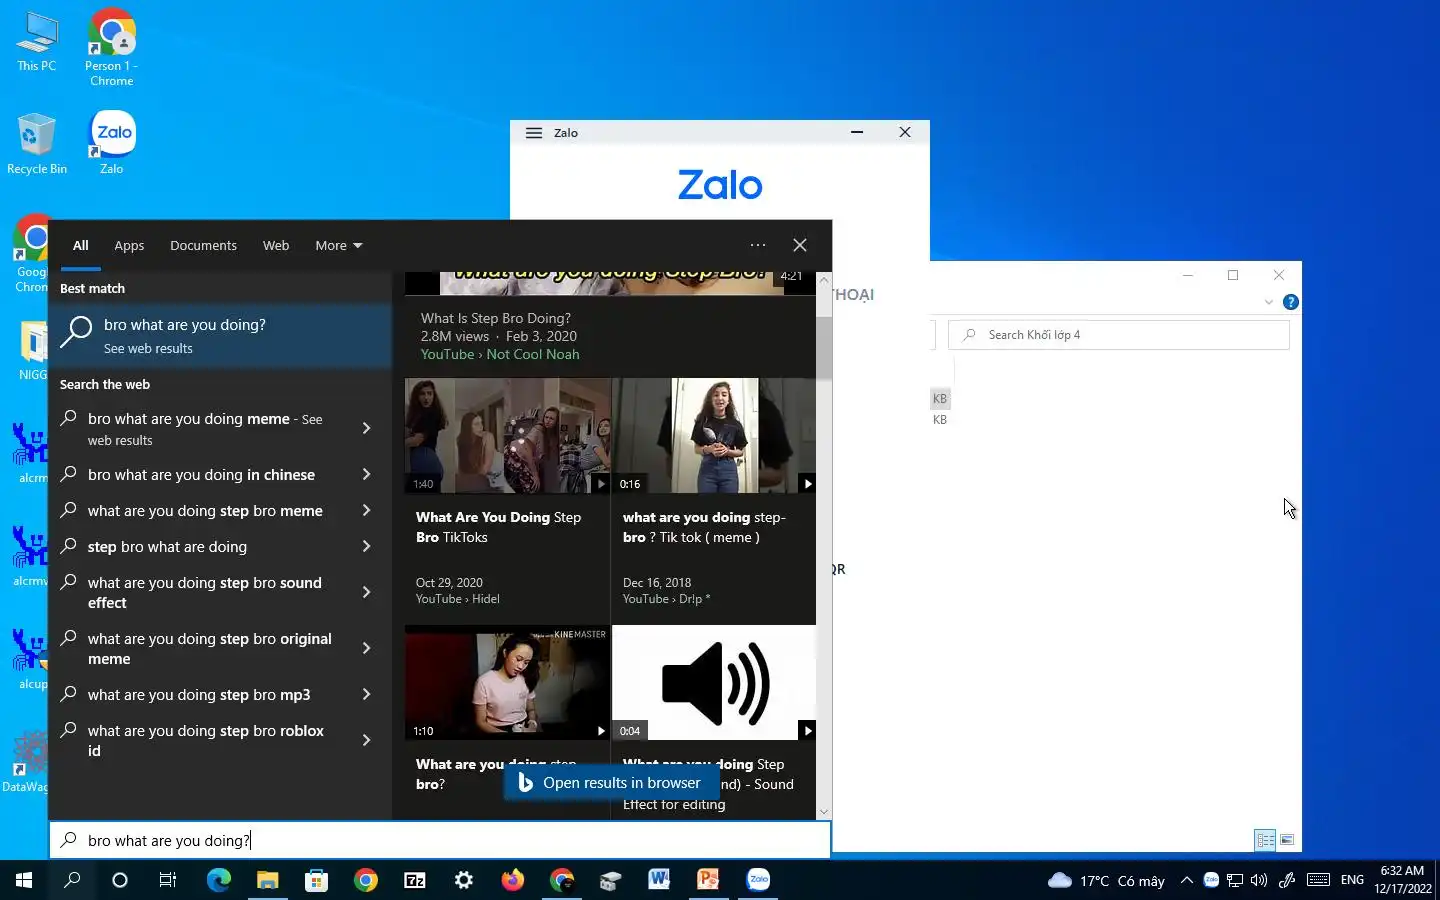Open the network tray icon
This screenshot has width=1440, height=900.
[x=1235, y=880]
